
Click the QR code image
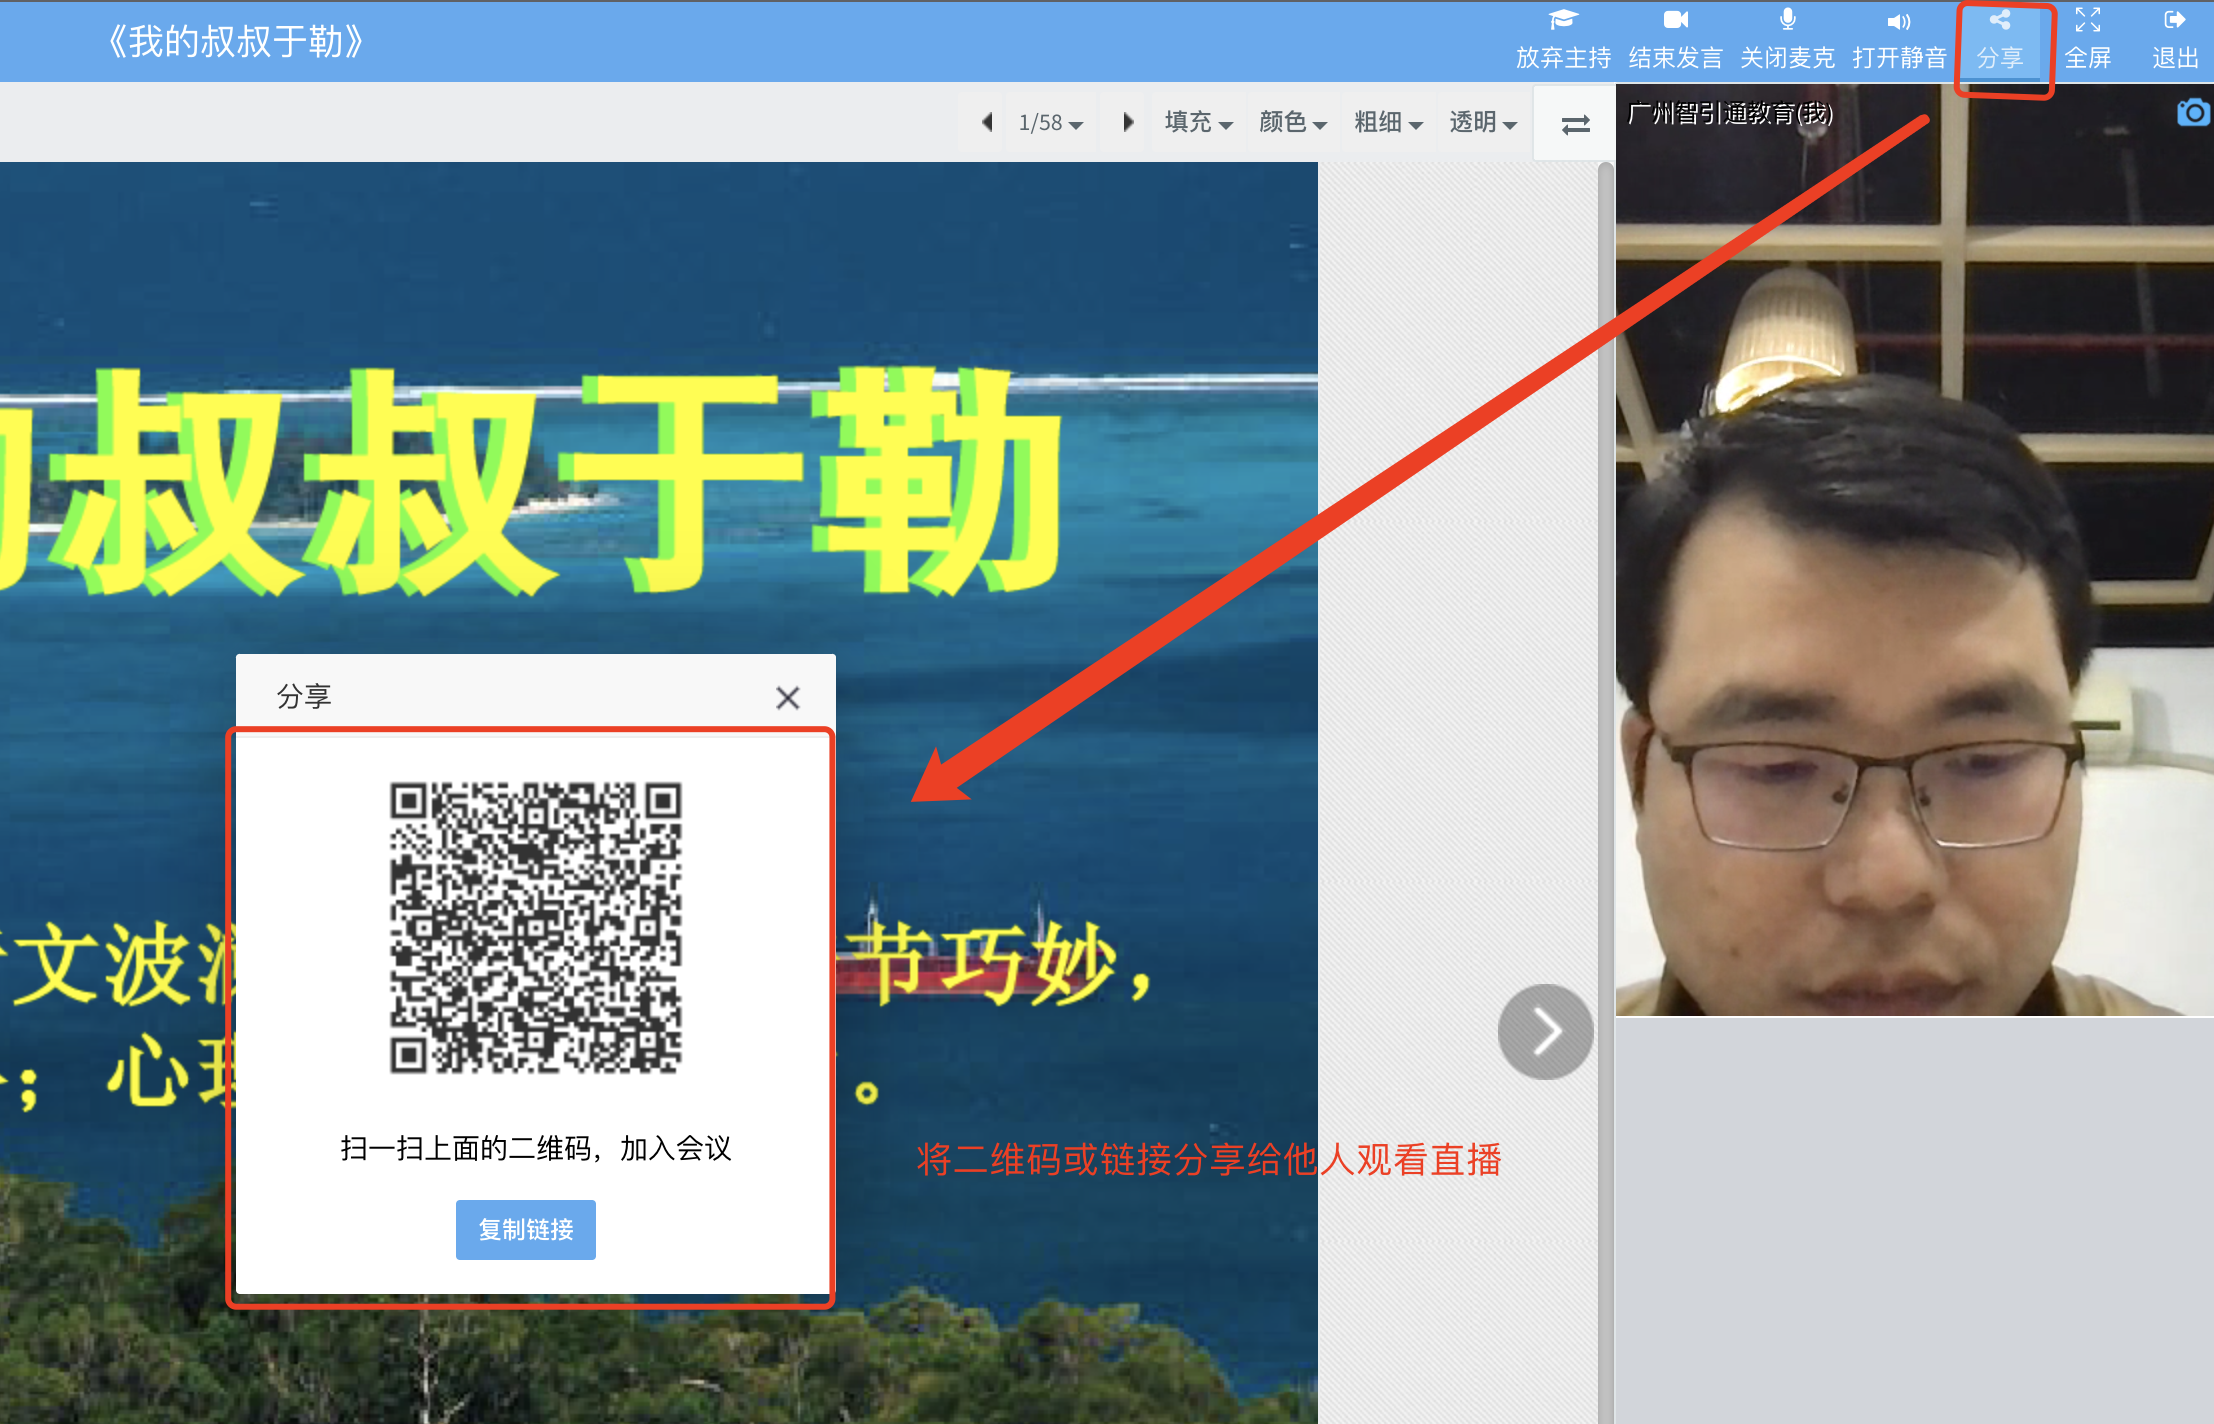(536, 927)
